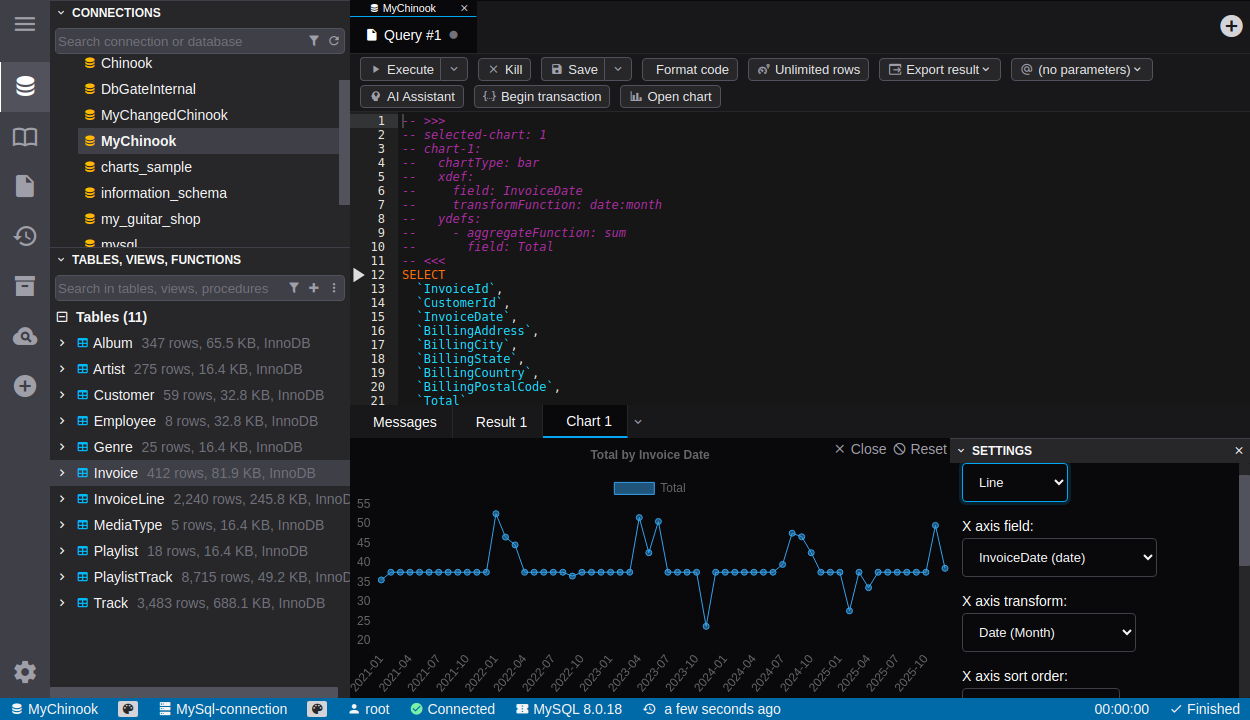The image size is (1250, 720).
Task: Switch to the Result 1 tab
Action: click(501, 422)
